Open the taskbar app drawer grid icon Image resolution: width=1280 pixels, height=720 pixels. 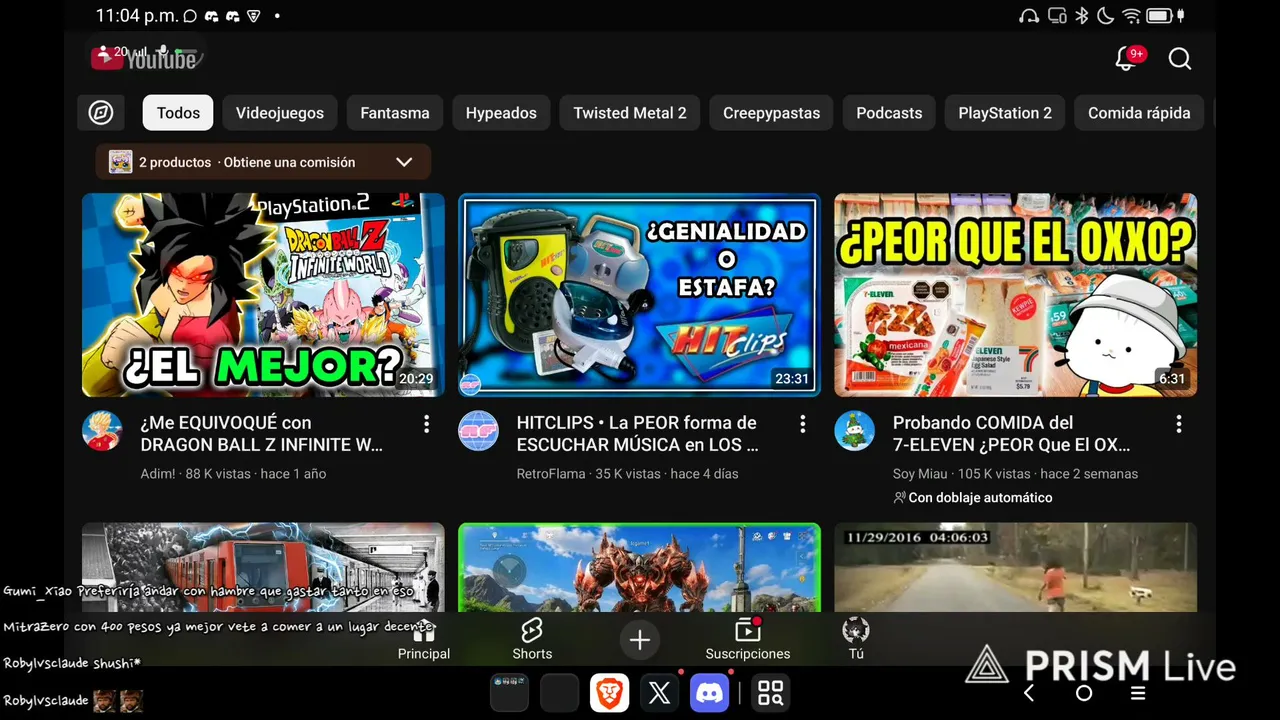point(771,693)
